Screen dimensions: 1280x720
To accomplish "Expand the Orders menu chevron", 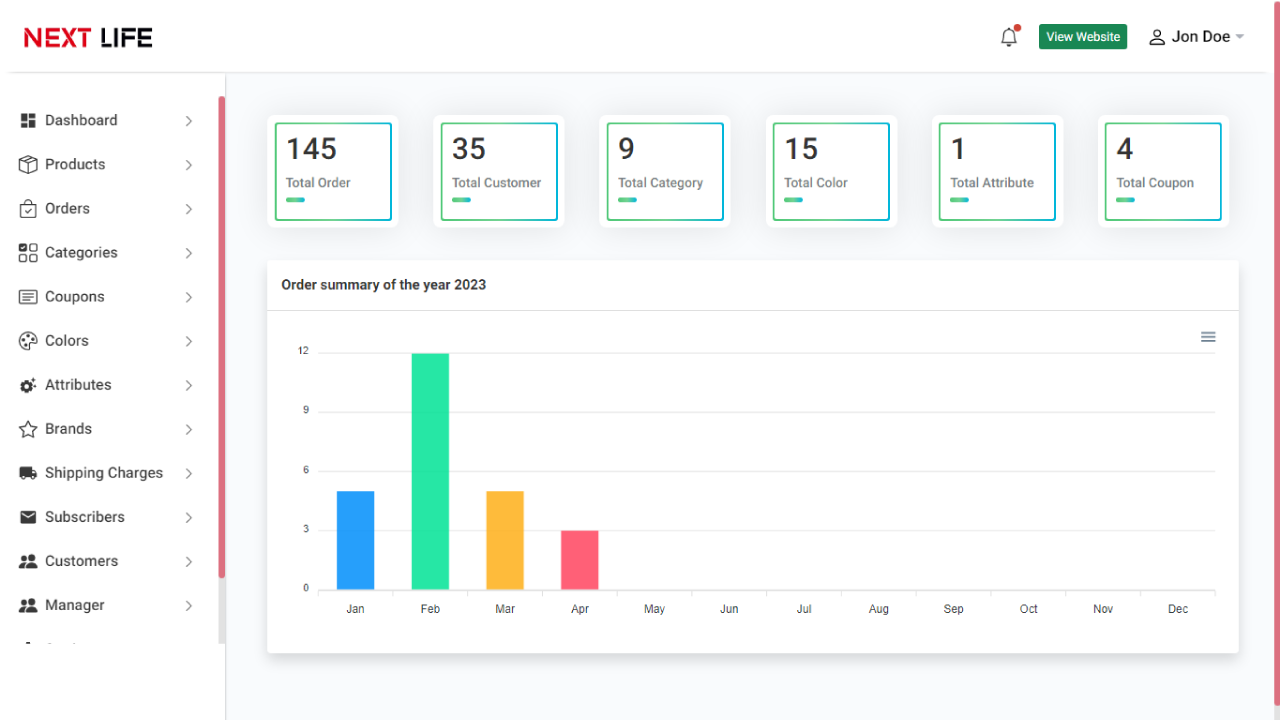I will (x=188, y=209).
